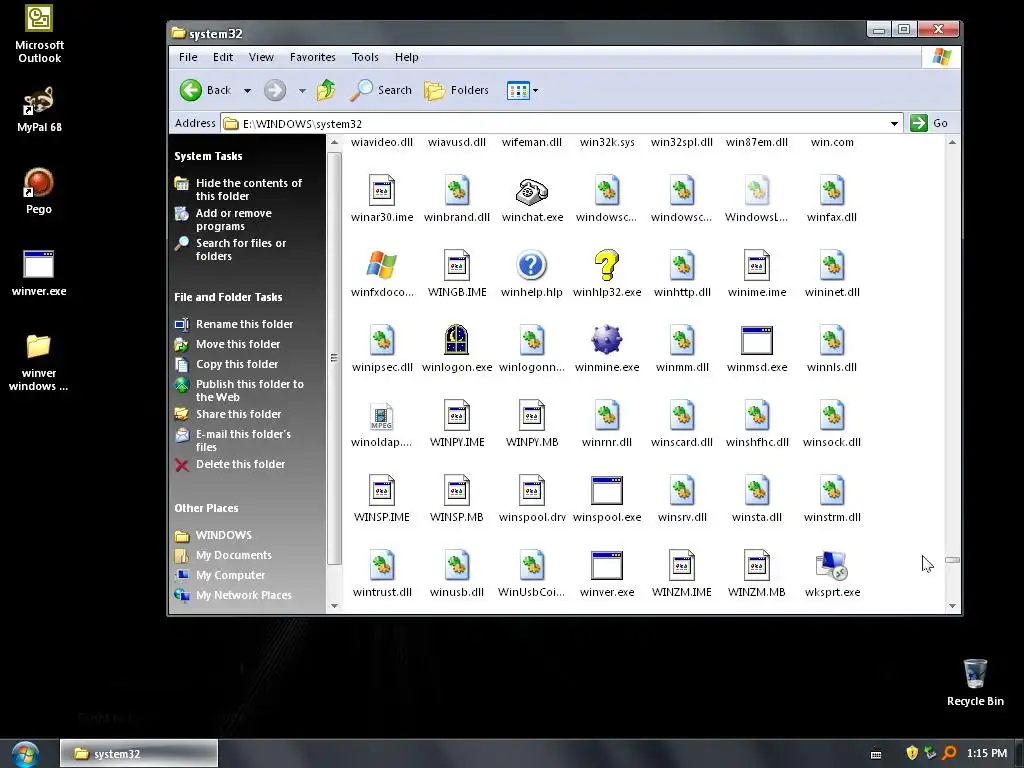Select the wininet.dll file icon

click(832, 266)
